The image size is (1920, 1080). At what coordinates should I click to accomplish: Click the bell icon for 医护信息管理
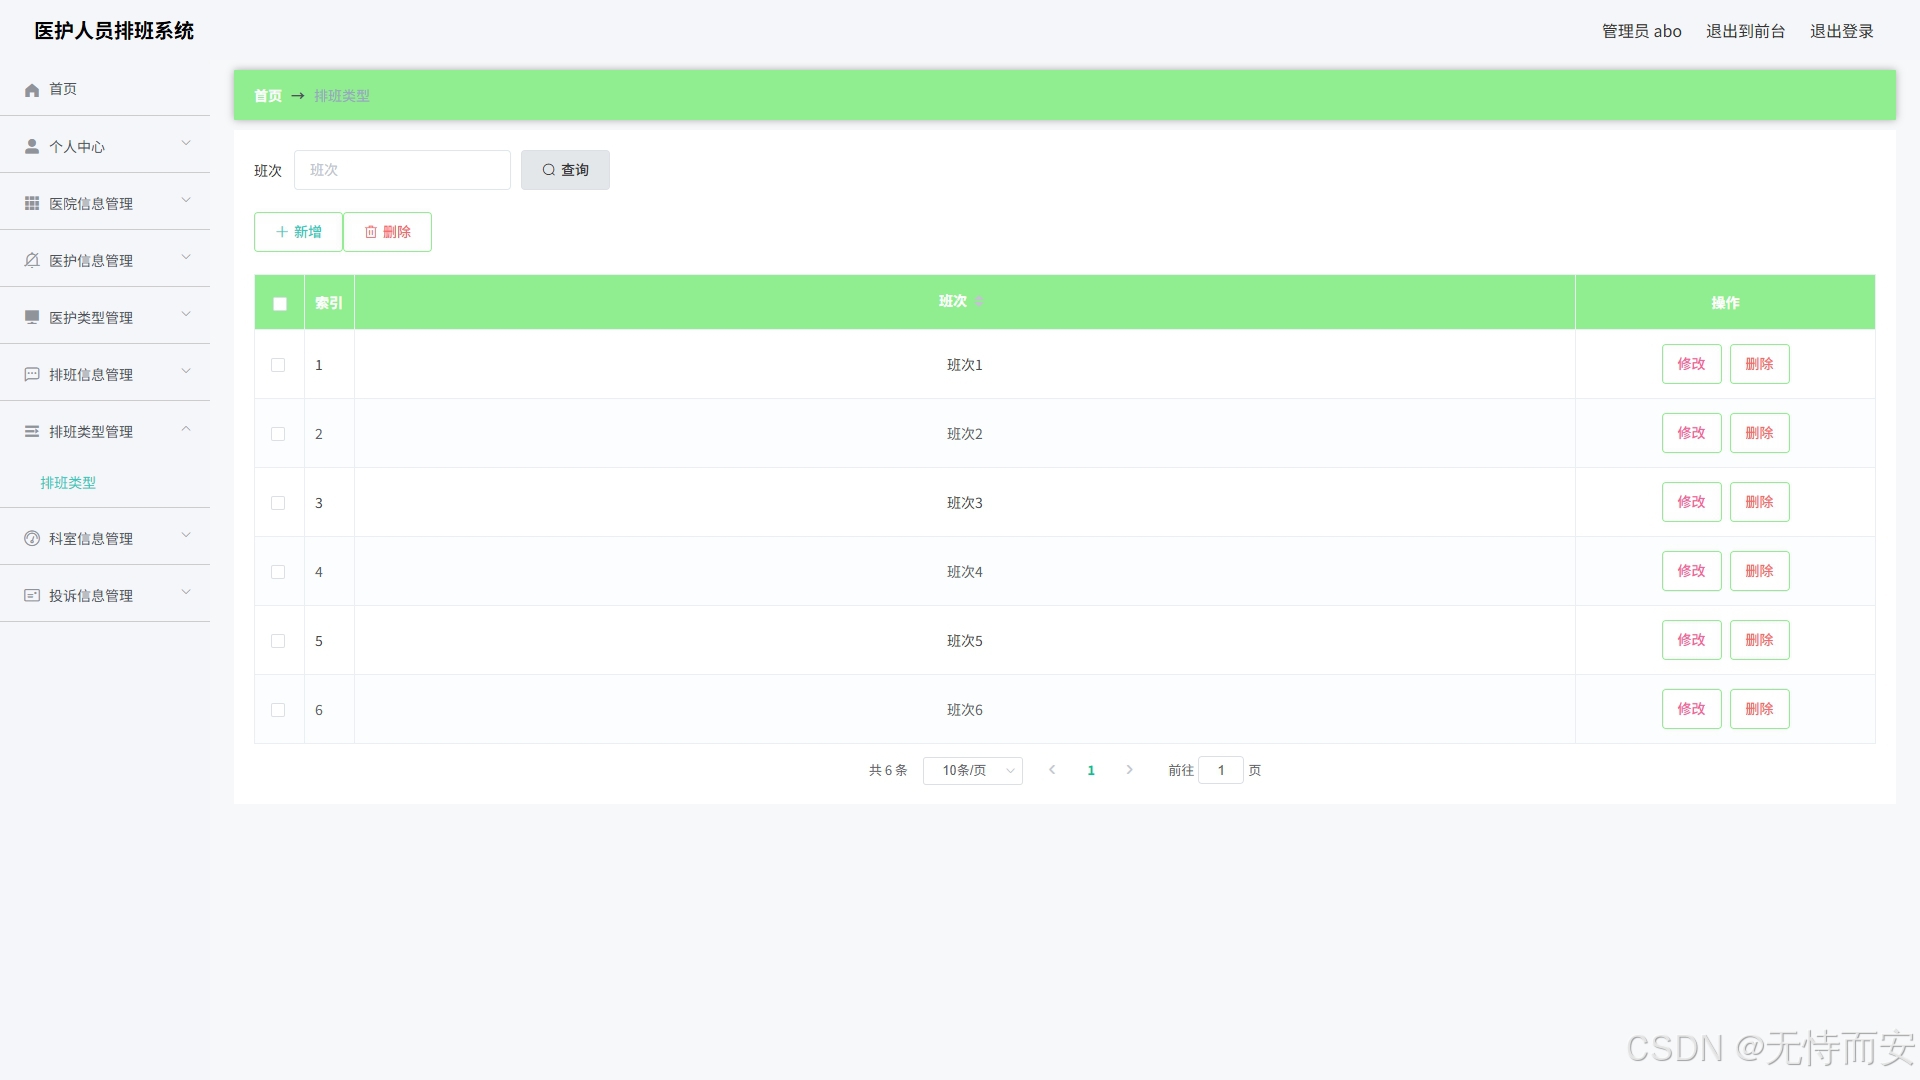click(32, 261)
